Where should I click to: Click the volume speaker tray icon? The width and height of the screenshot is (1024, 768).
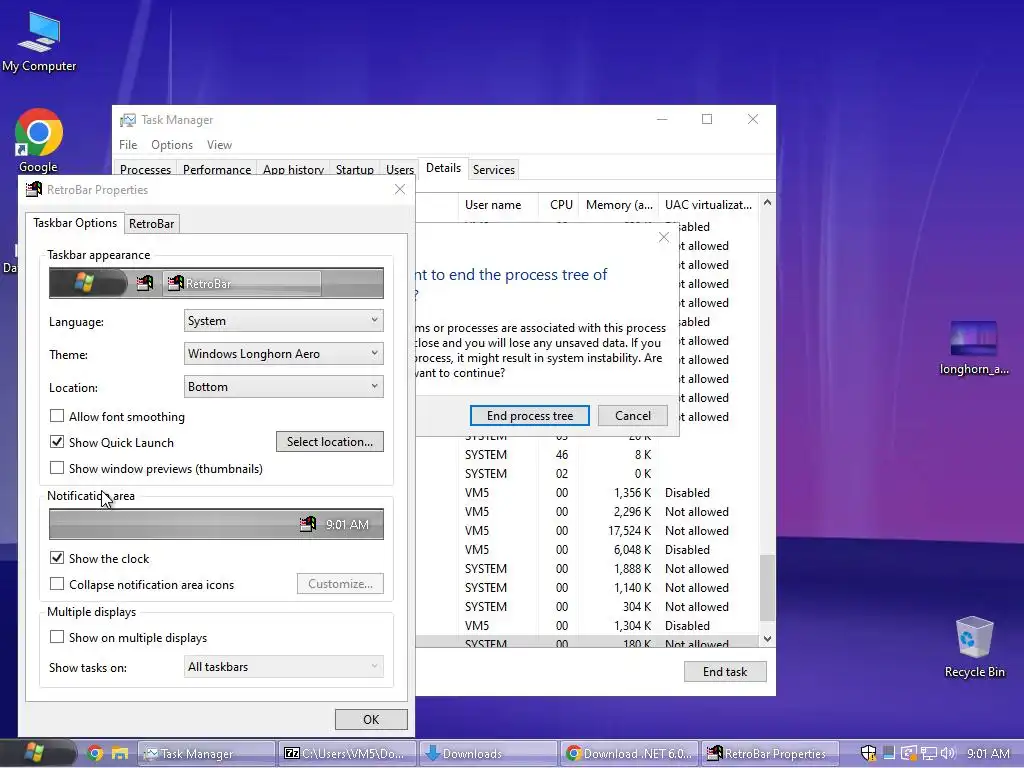click(x=948, y=754)
